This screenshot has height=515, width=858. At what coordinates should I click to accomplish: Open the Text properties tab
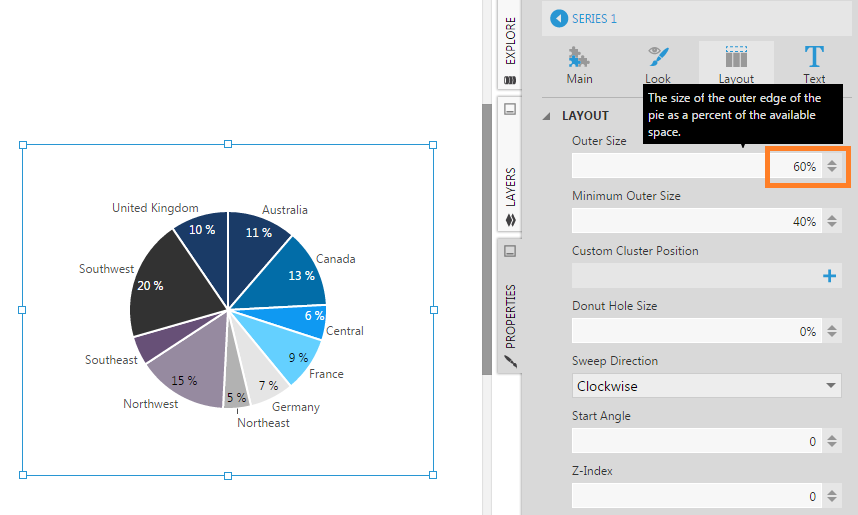814,64
